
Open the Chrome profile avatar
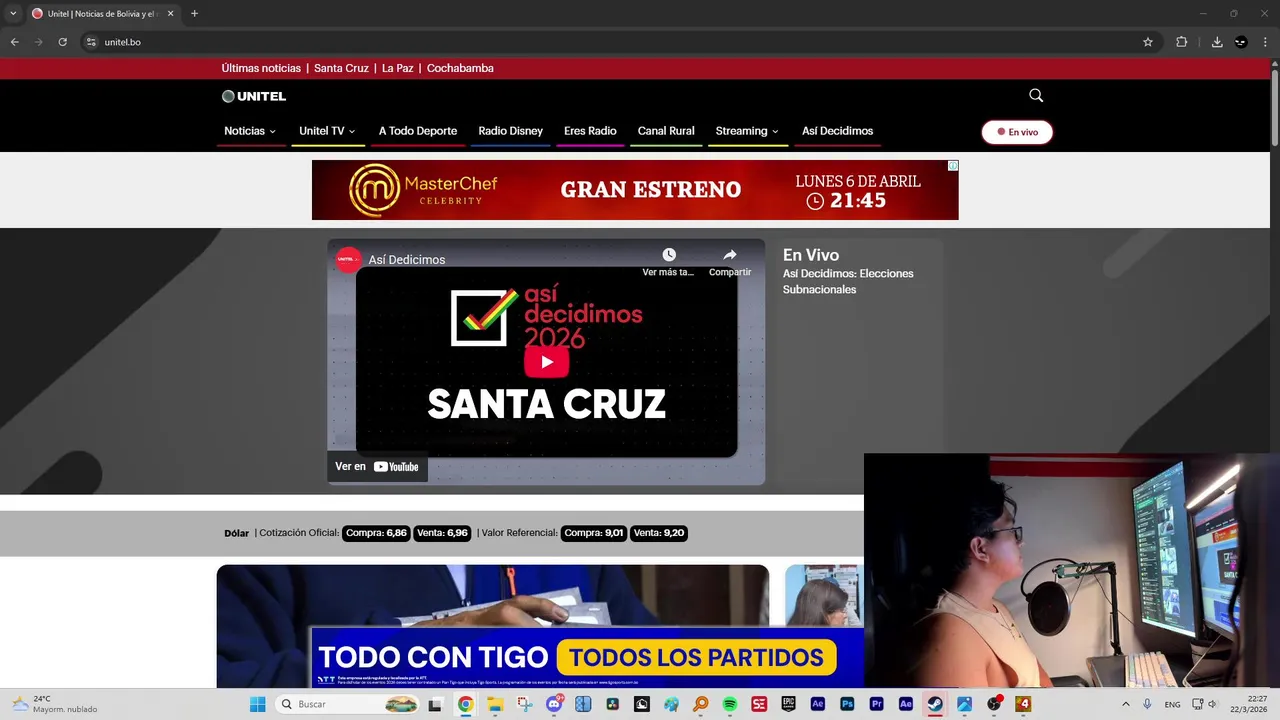coord(1241,42)
